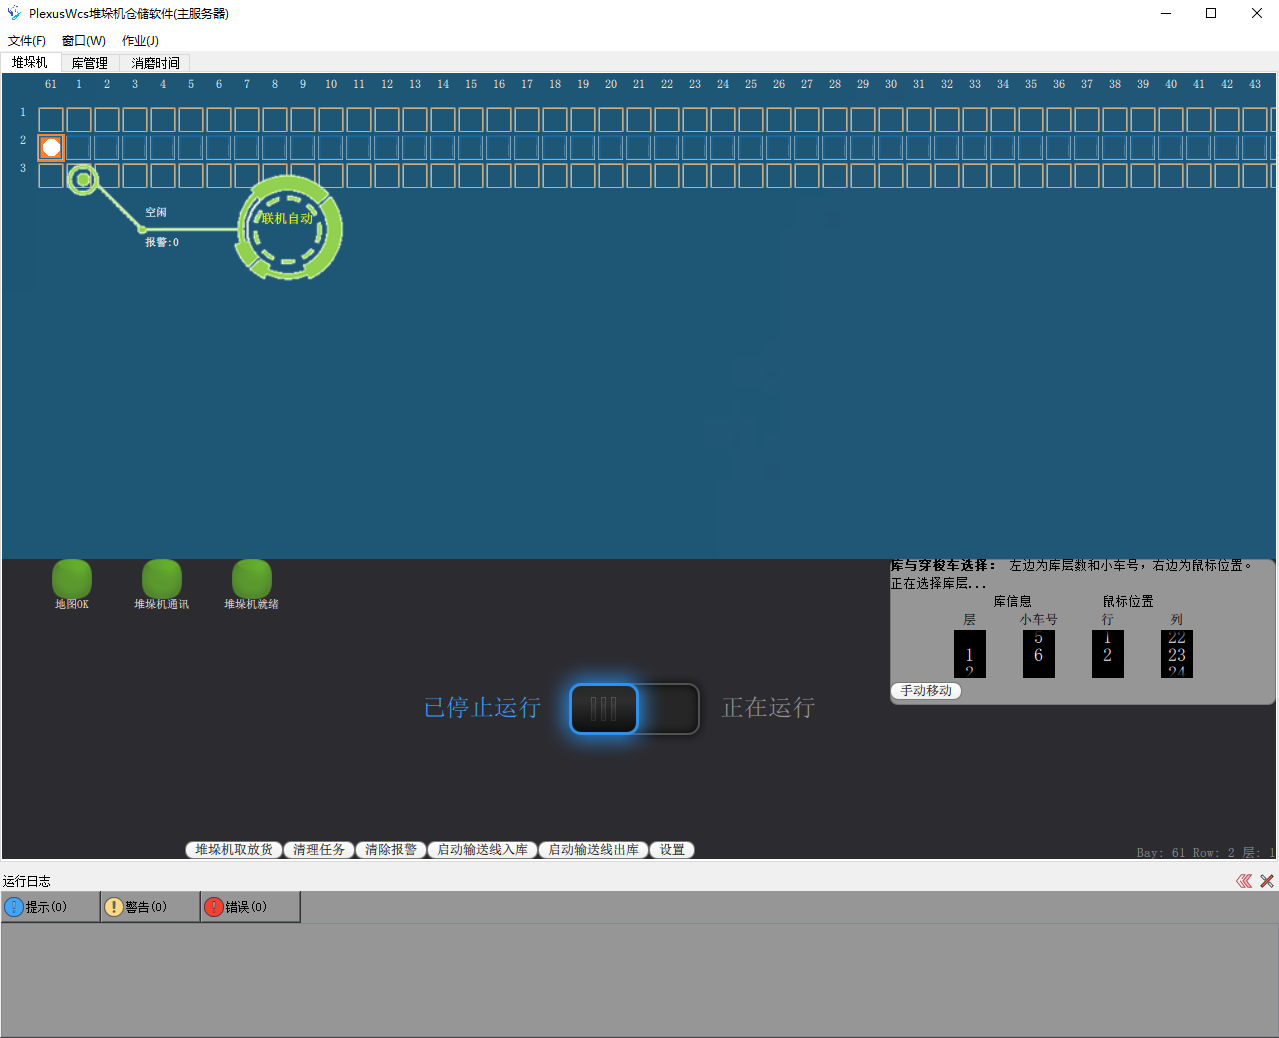Click the 正在运行 label
This screenshot has width=1279, height=1038.
(768, 708)
